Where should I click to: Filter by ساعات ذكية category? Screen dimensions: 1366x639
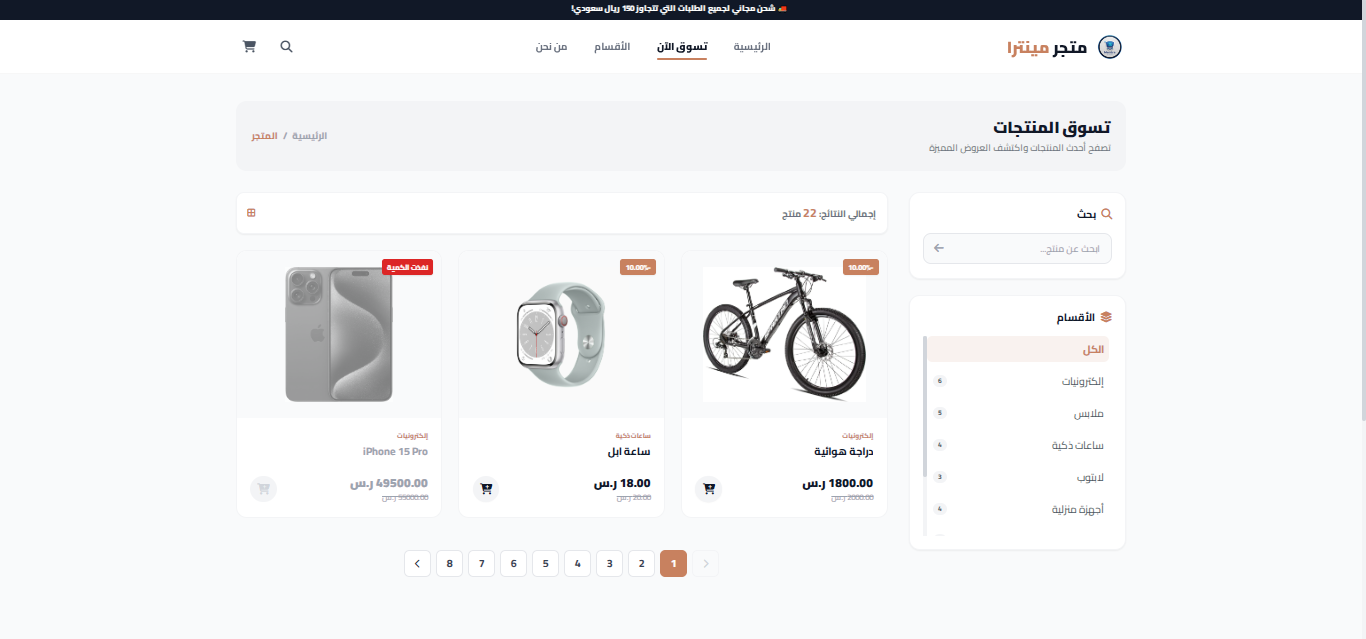(x=1018, y=445)
